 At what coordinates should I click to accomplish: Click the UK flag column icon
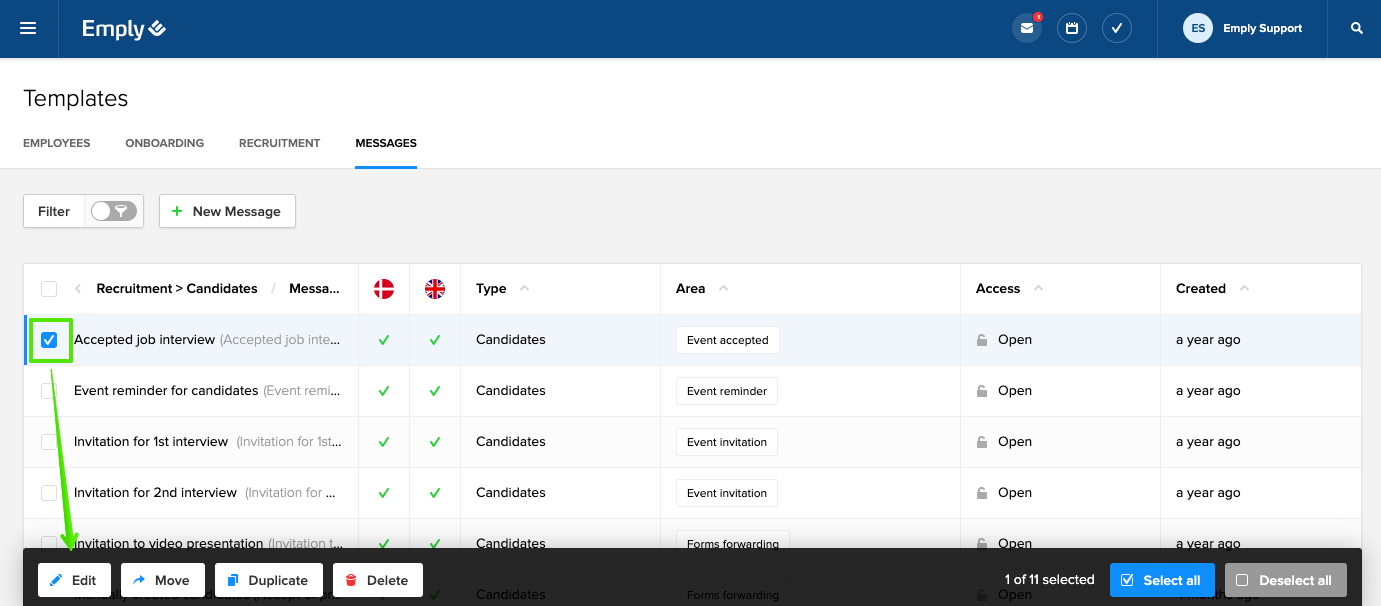tap(435, 289)
